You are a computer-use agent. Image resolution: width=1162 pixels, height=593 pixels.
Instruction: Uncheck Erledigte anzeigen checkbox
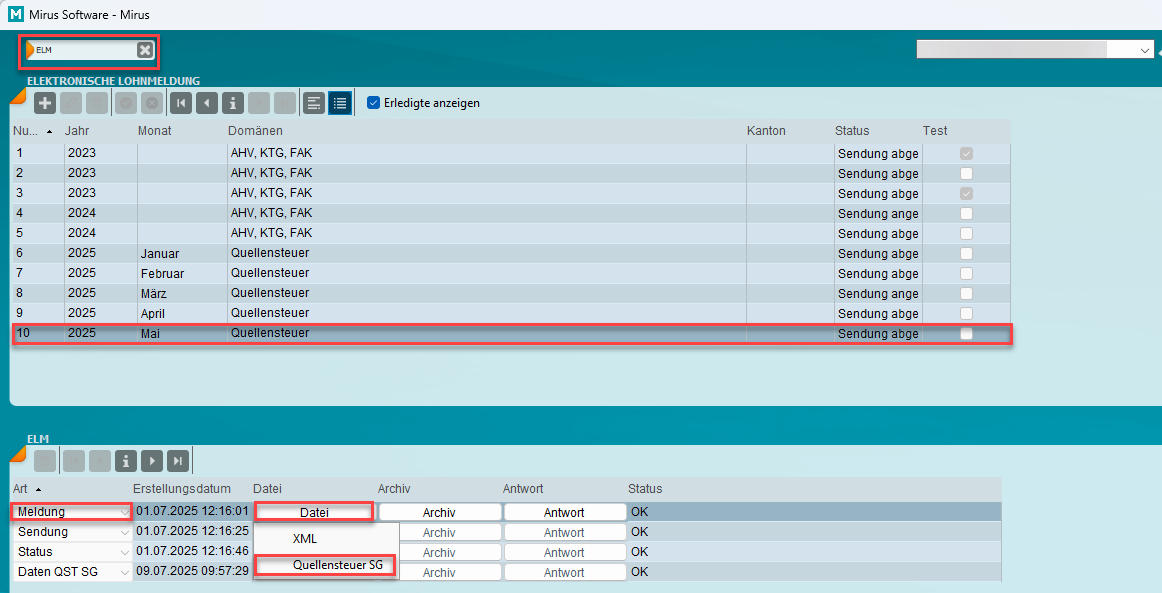coord(374,103)
